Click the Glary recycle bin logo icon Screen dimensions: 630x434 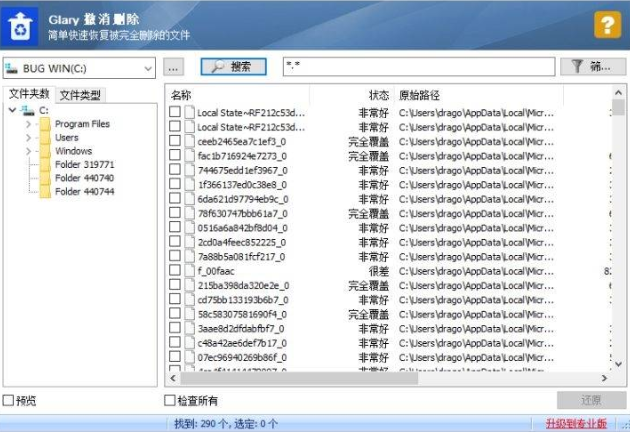pyautogui.click(x=18, y=25)
